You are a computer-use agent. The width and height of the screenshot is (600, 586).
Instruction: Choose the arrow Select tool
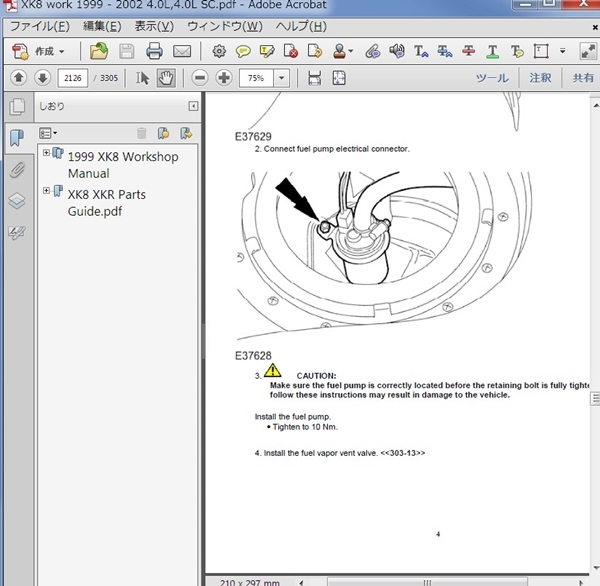click(x=143, y=78)
